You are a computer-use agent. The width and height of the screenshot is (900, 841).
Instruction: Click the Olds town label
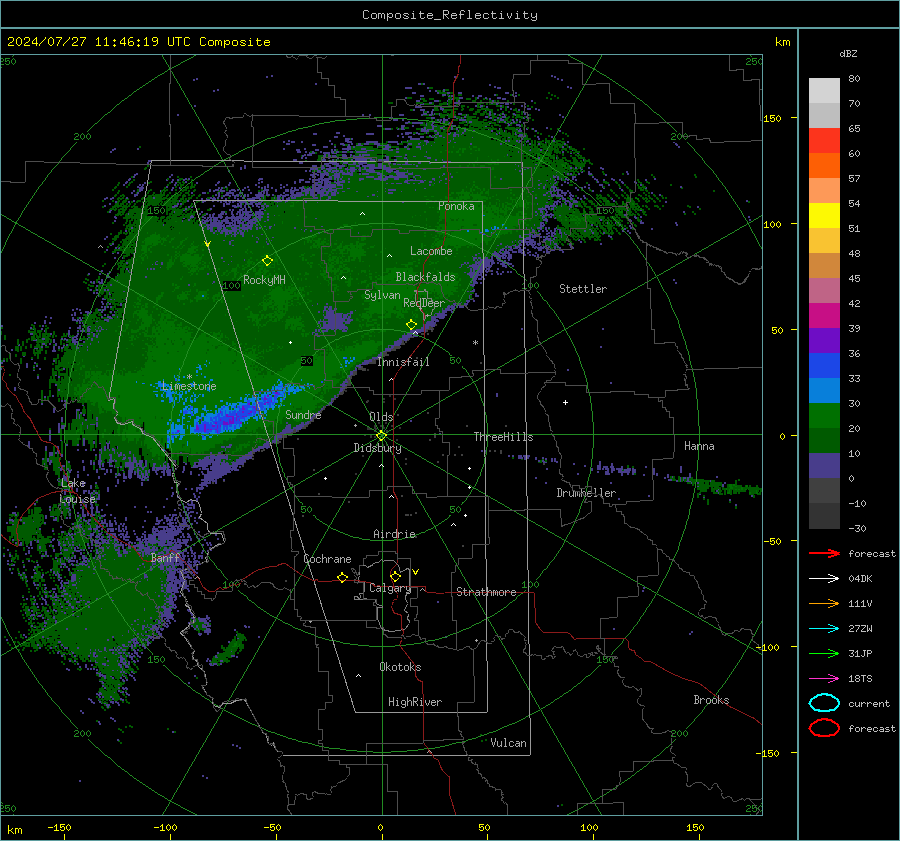[x=381, y=417]
